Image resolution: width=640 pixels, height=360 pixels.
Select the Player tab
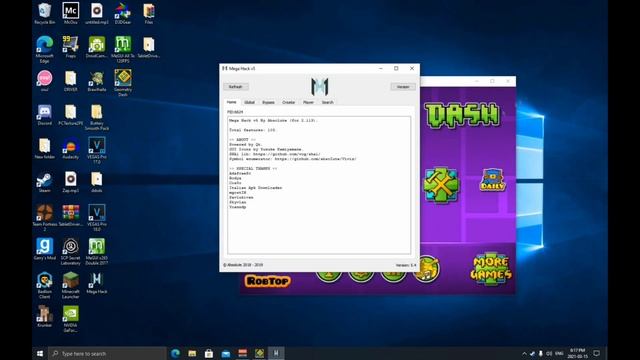coord(308,102)
